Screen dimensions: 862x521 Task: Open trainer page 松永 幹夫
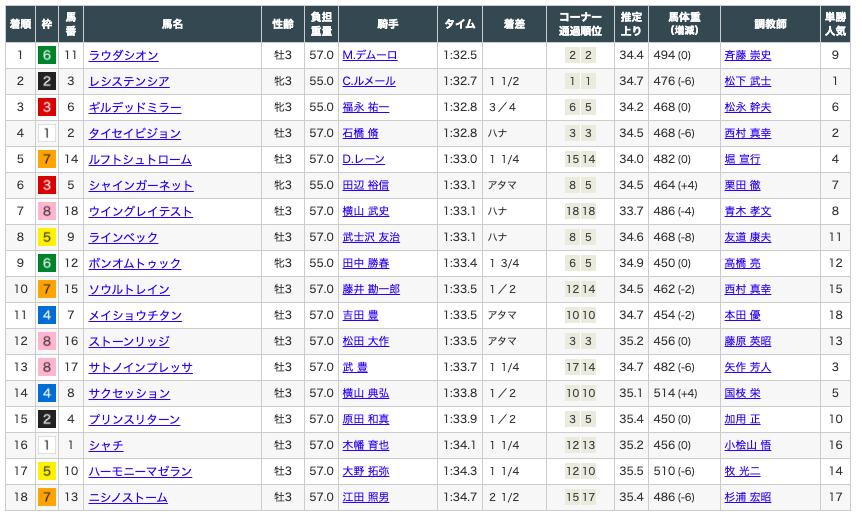pos(748,108)
